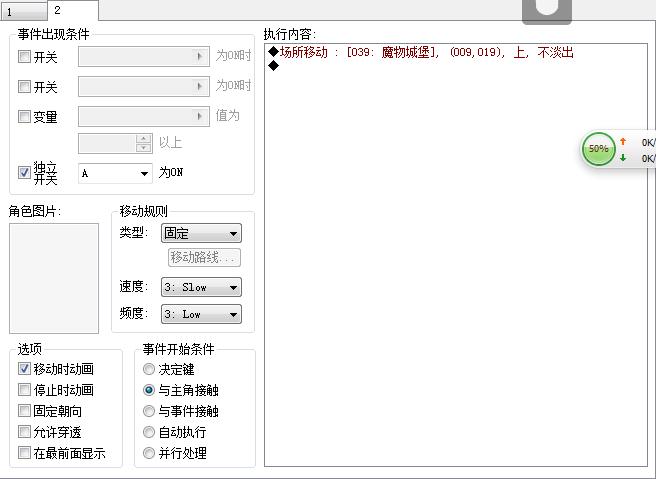Click the 事件出现条件 group label
Viewport: 656px width, 479px height.
pos(53,34)
